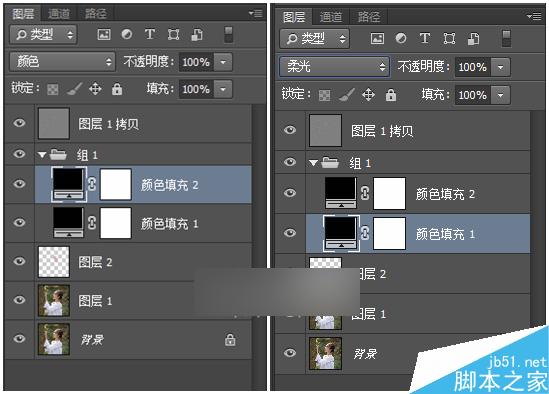Click lock transparent pixels icon in left panel
The width and height of the screenshot is (549, 394).
tap(53, 90)
